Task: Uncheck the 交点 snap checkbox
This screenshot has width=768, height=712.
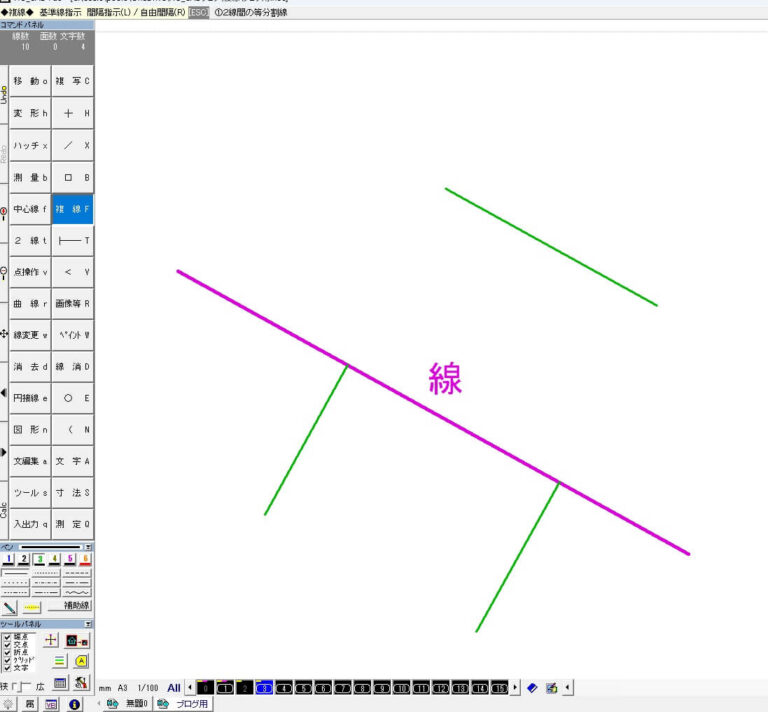Action: pos(7,645)
